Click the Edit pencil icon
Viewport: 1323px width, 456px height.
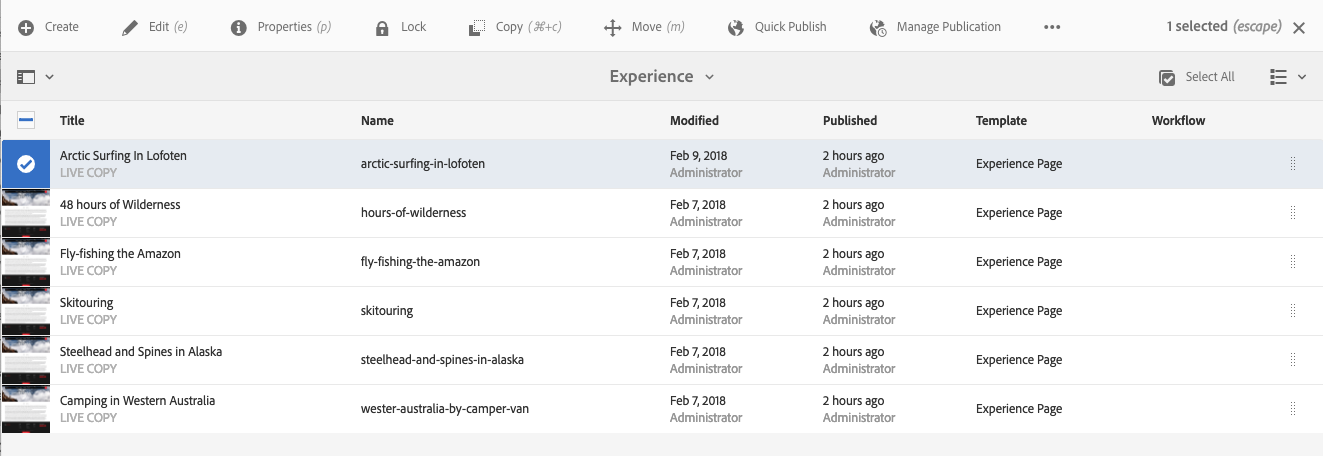tap(130, 27)
